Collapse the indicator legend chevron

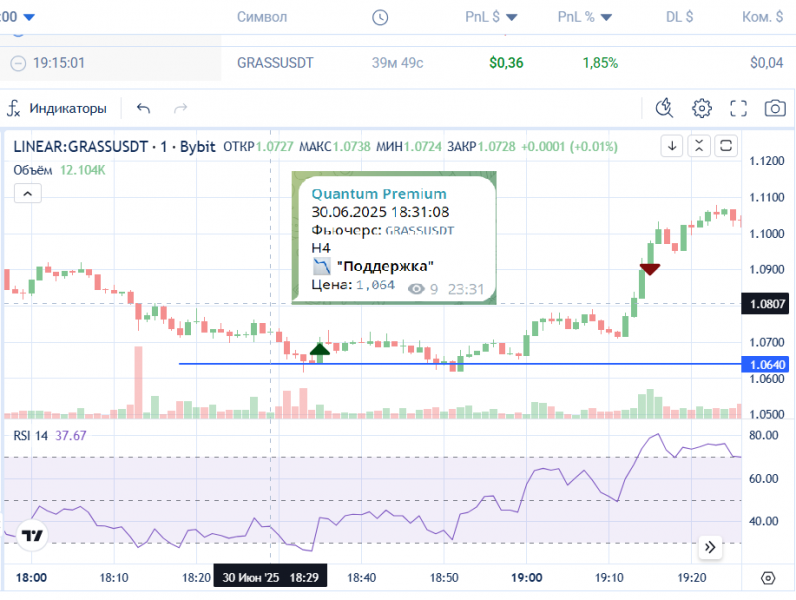28,193
